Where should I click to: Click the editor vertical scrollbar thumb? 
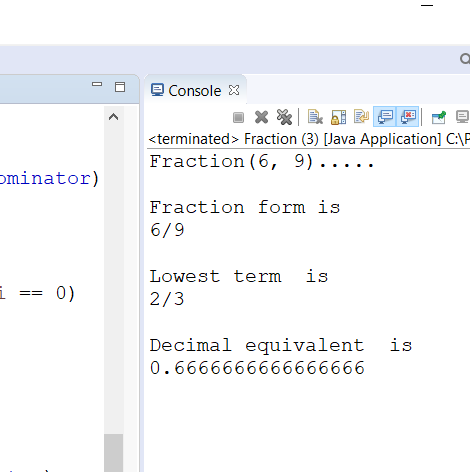114,453
